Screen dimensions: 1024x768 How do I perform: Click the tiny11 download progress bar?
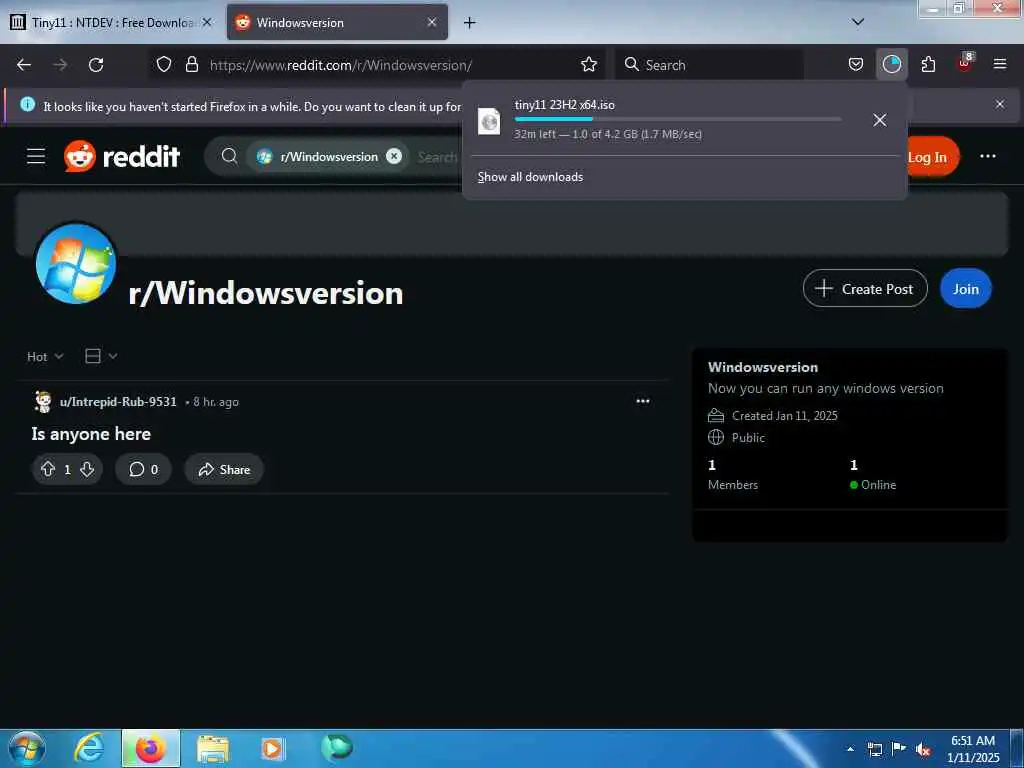tap(677, 119)
